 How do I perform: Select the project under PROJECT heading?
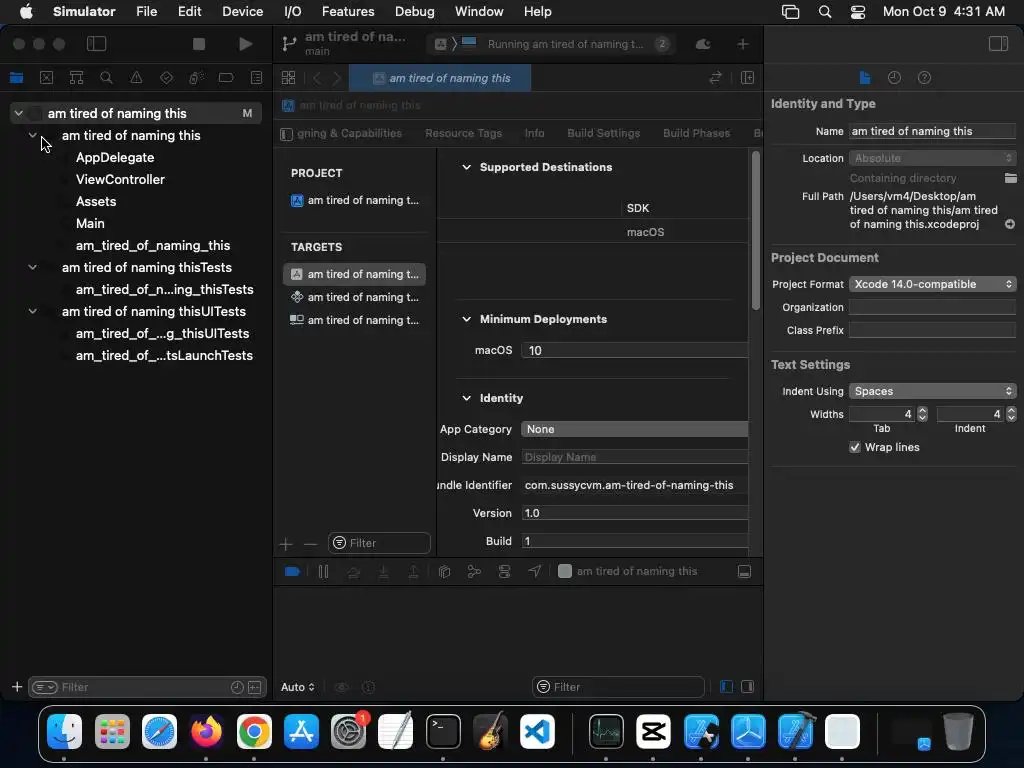pos(355,200)
